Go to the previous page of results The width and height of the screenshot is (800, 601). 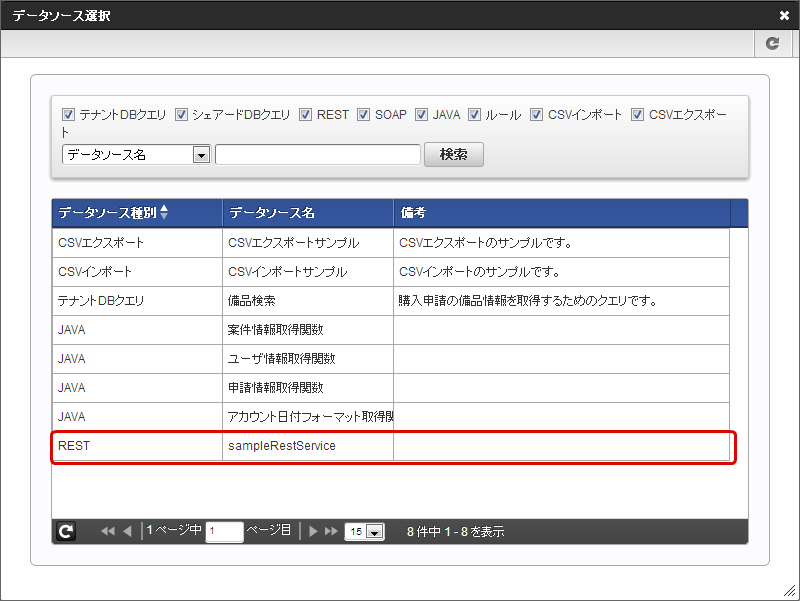click(x=127, y=532)
